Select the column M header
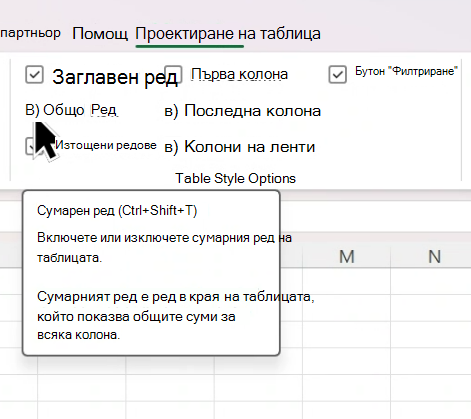The width and height of the screenshot is (471, 419). click(346, 257)
